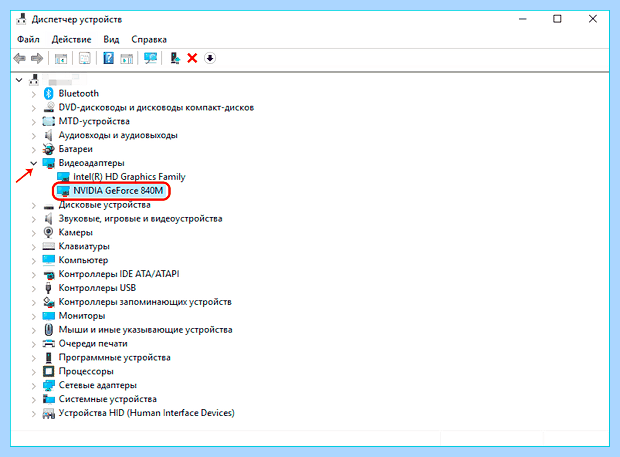Viewport: 620px width, 457px height.
Task: Select the Процессоры row label
Action: [x=86, y=372]
